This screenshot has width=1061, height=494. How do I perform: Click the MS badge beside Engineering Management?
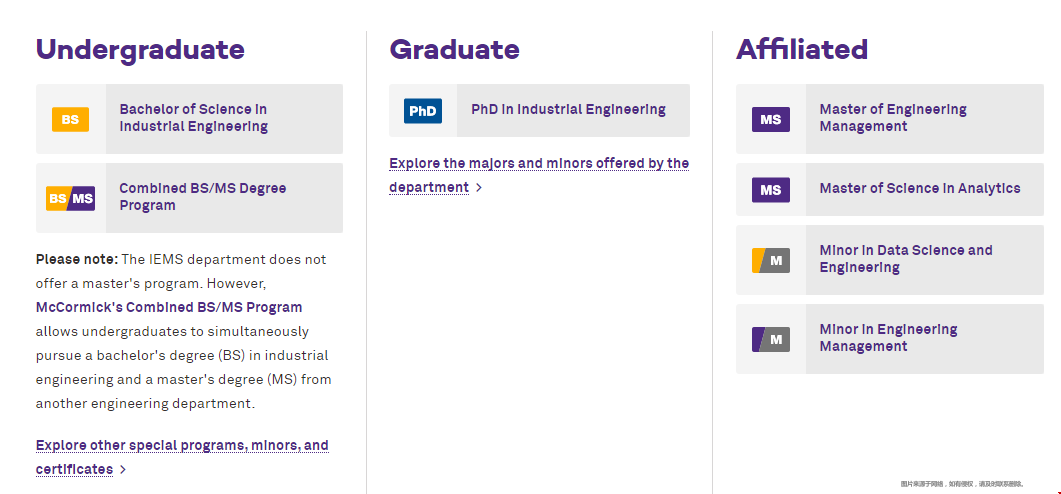771,120
